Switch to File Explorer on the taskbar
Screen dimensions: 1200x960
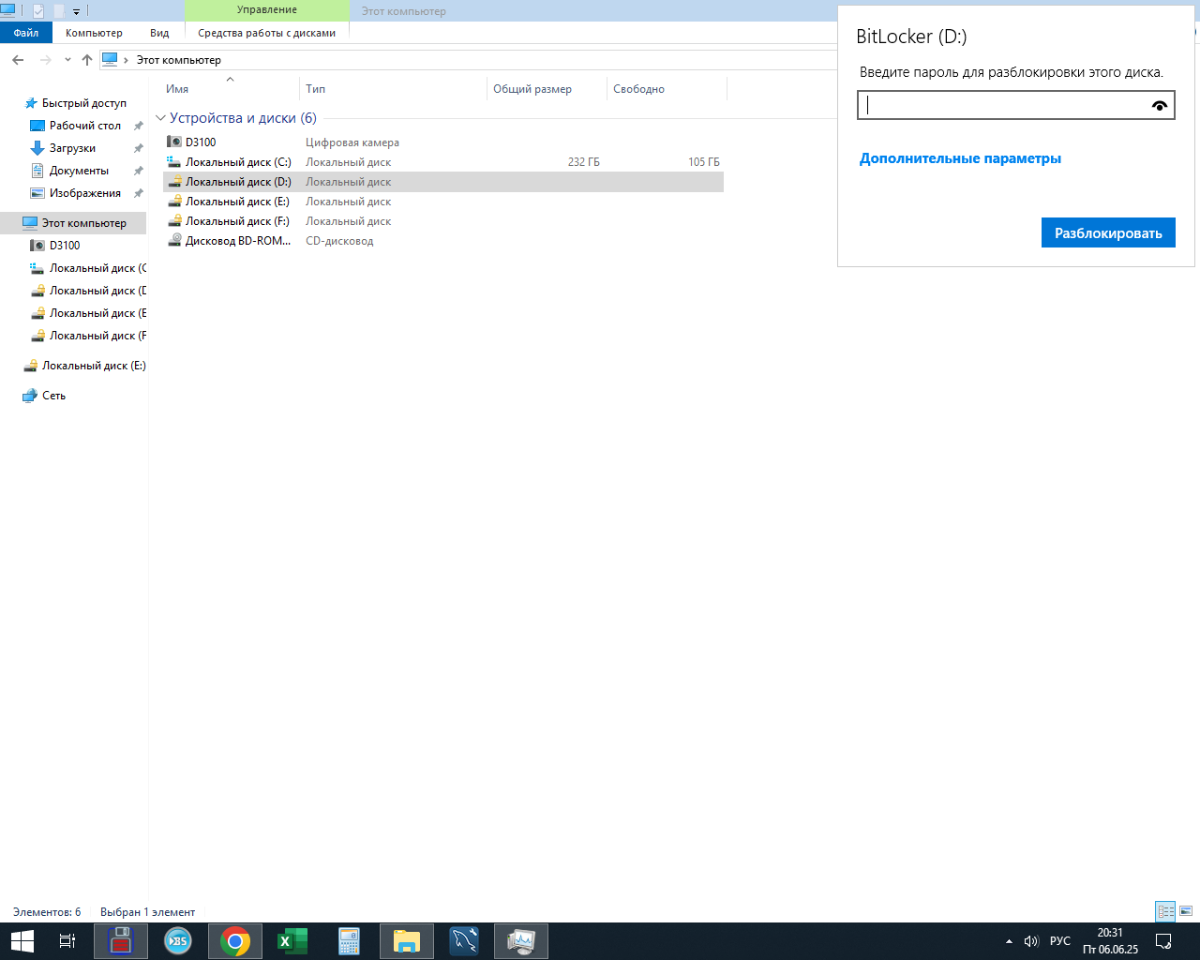pyautogui.click(x=406, y=941)
